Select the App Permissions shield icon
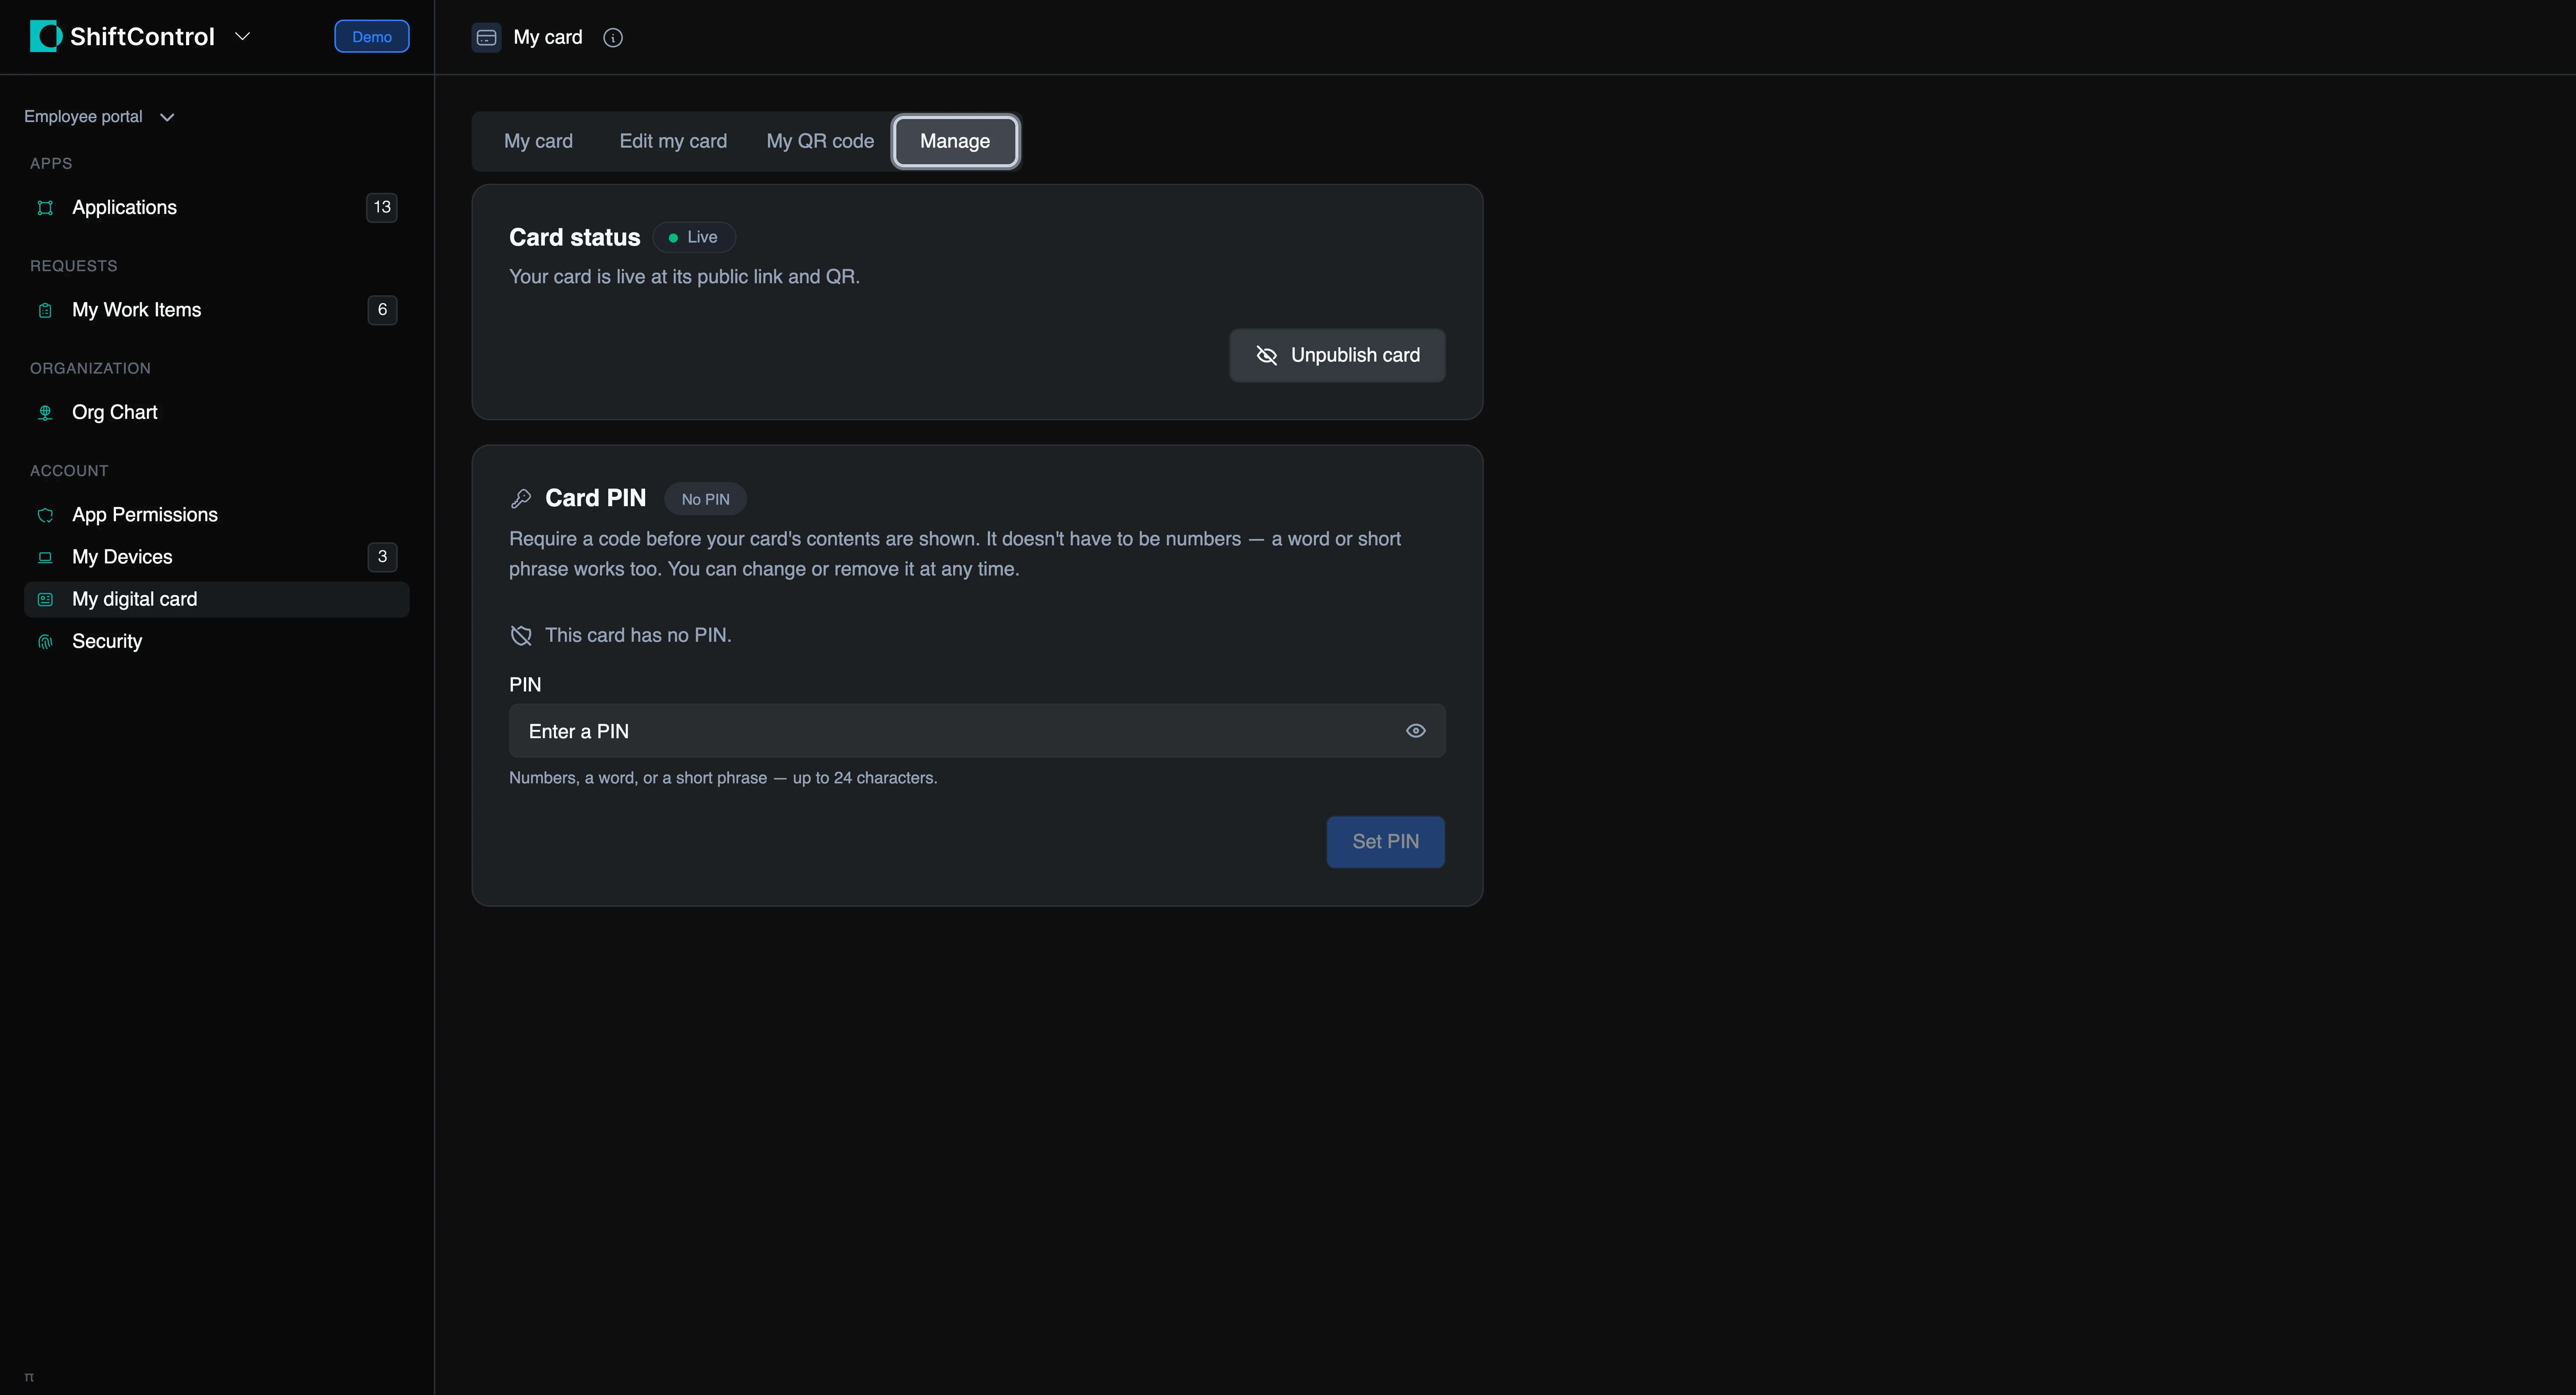The image size is (2576, 1395). (45, 515)
